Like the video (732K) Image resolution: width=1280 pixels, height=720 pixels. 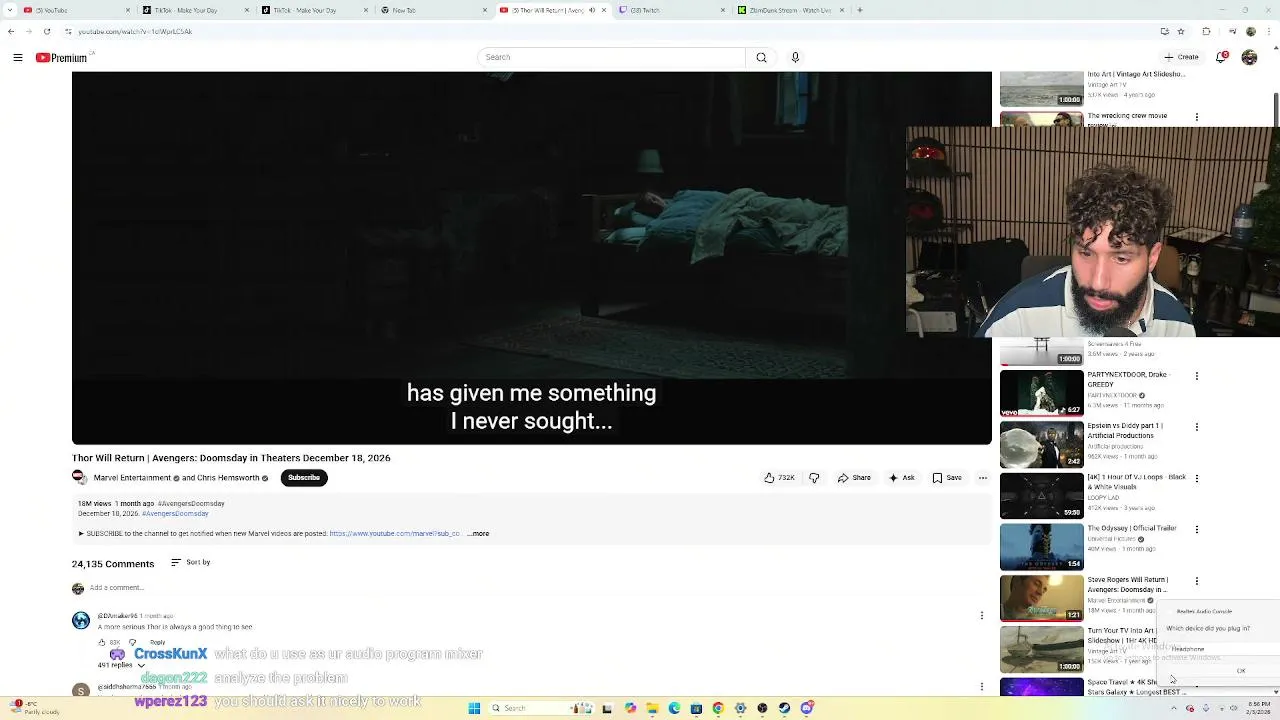coord(779,478)
